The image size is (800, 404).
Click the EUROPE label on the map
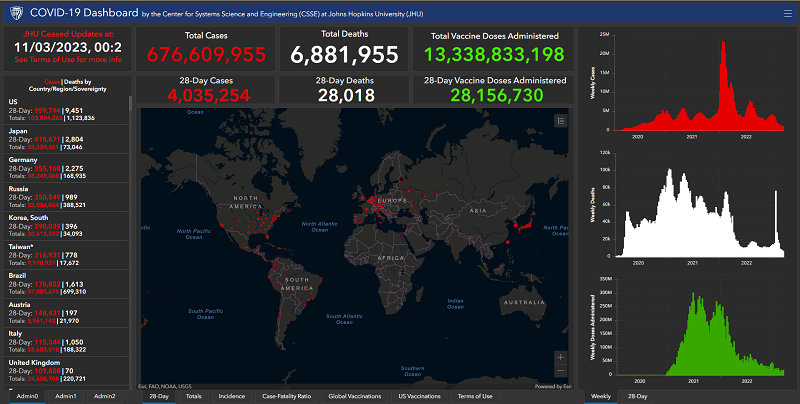coord(392,200)
